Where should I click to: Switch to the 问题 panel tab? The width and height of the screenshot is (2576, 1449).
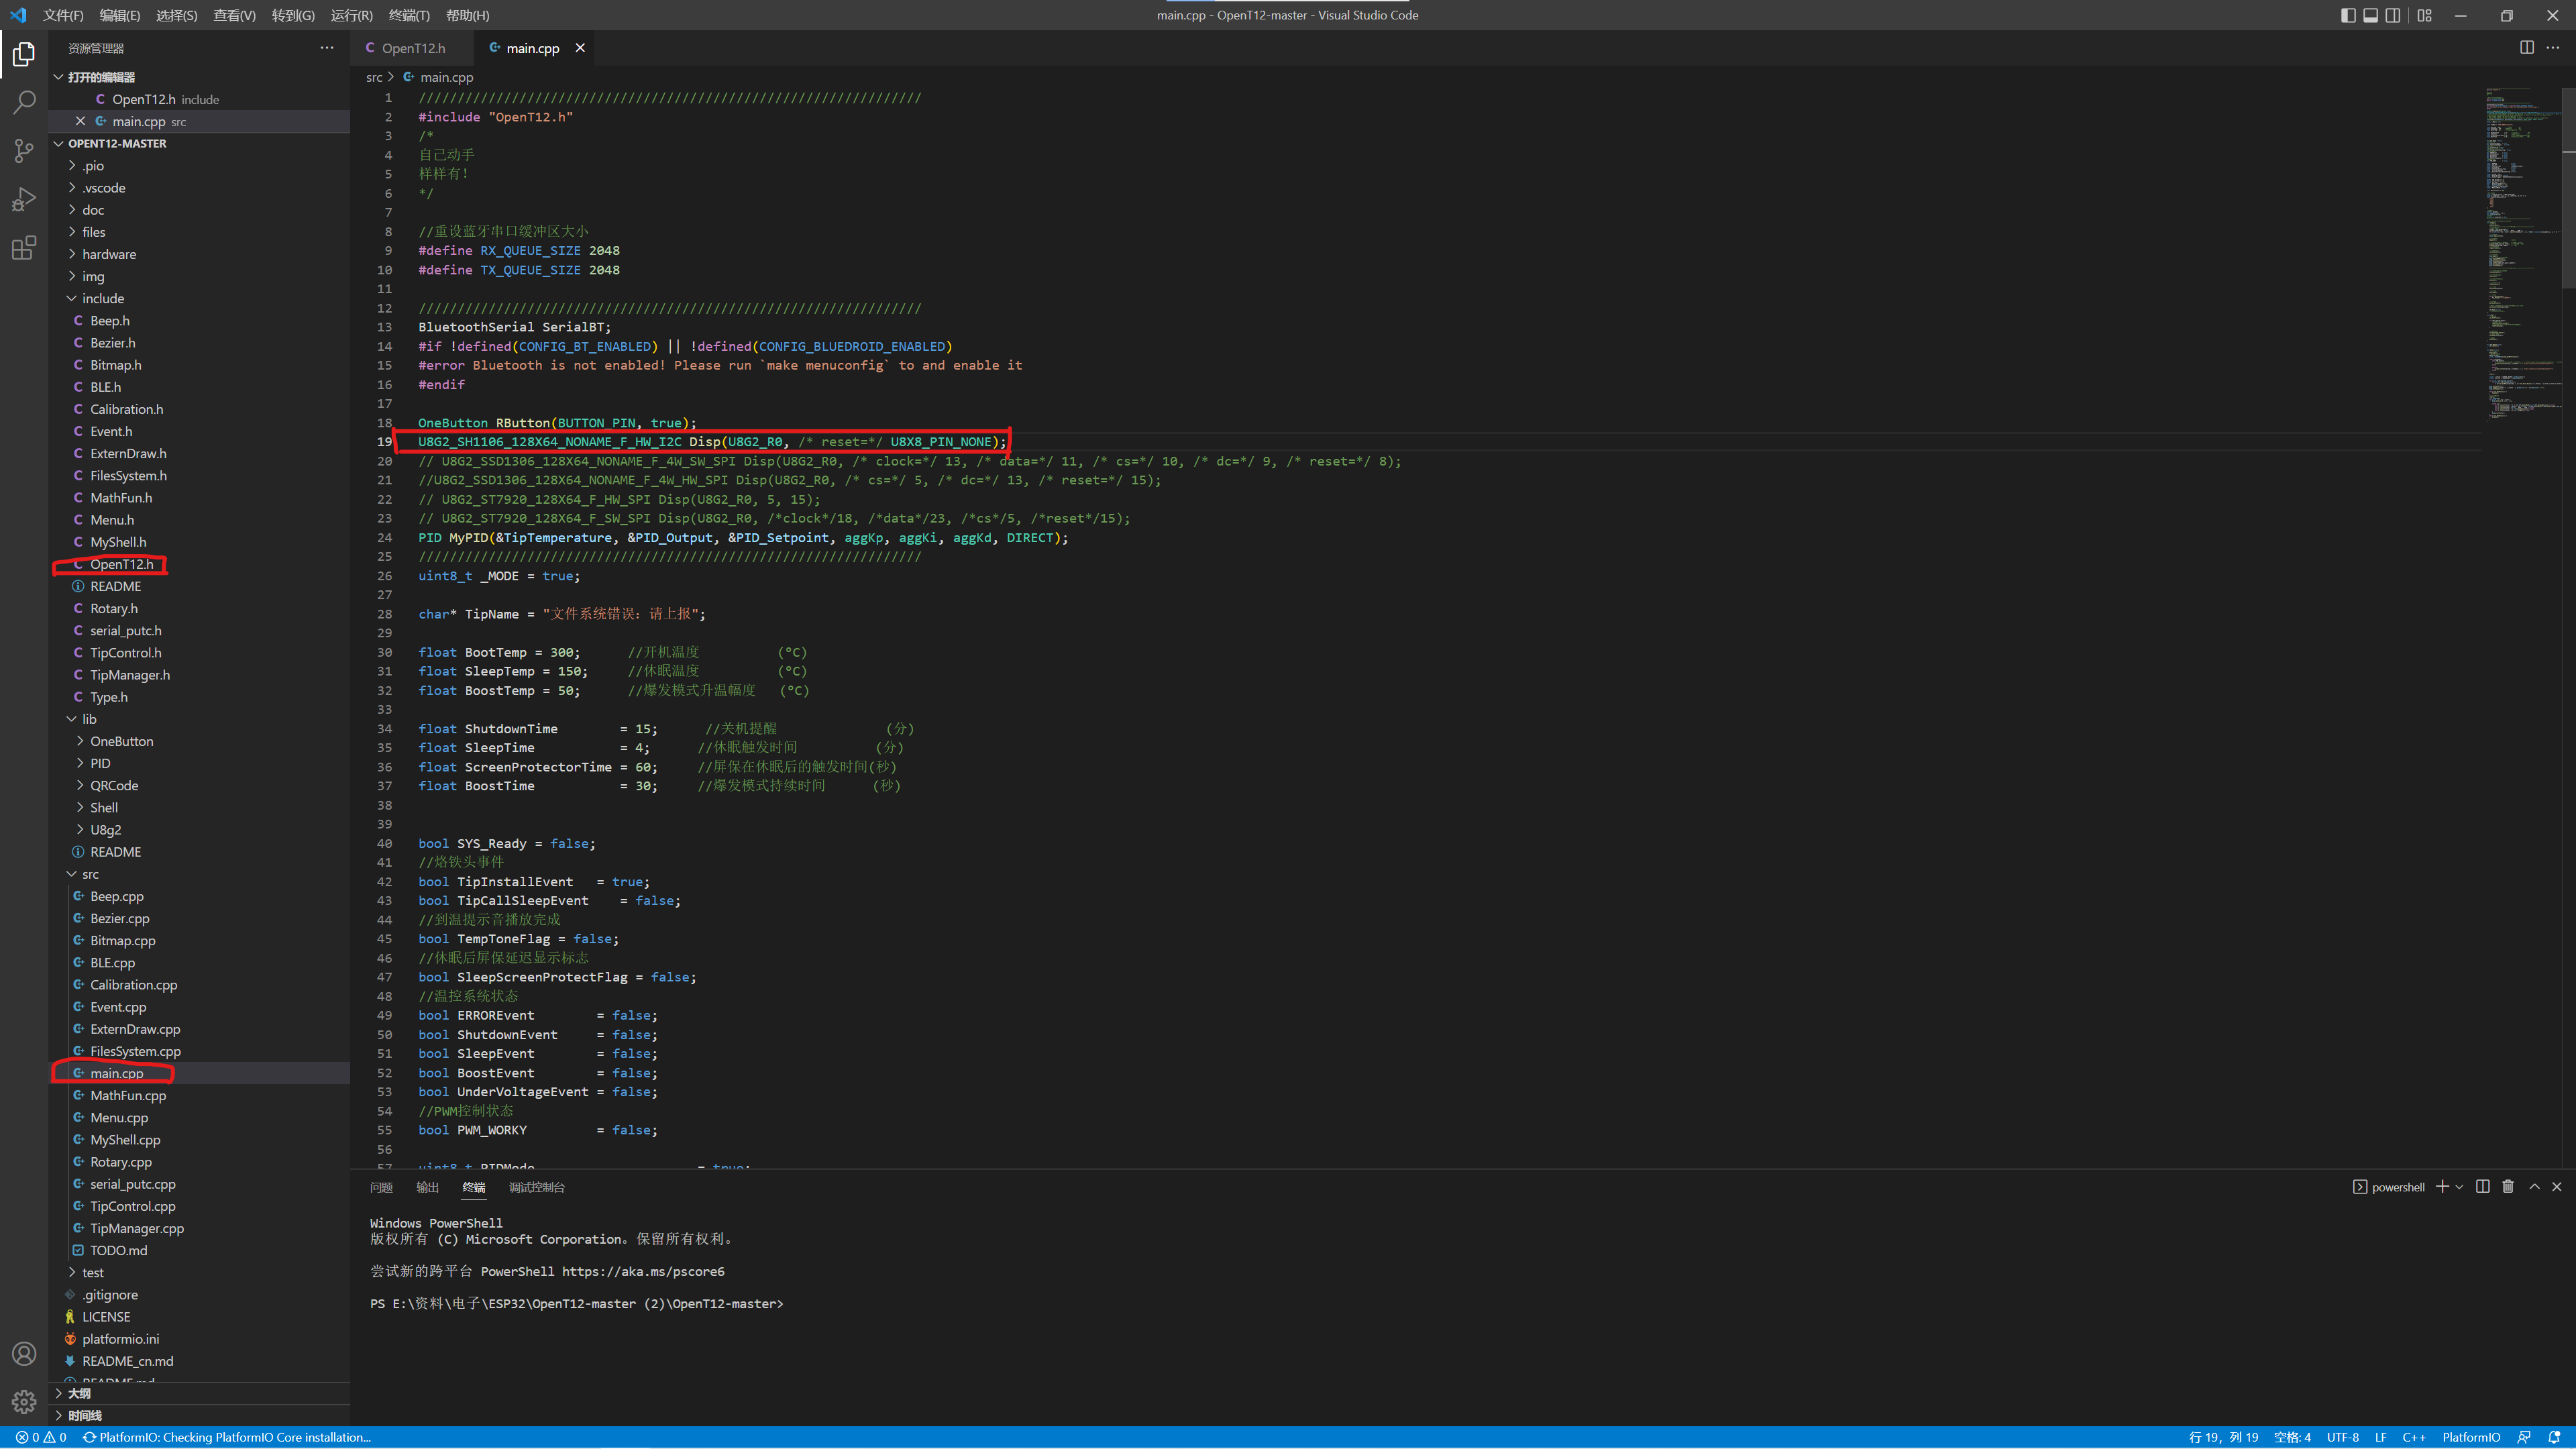tap(381, 1187)
